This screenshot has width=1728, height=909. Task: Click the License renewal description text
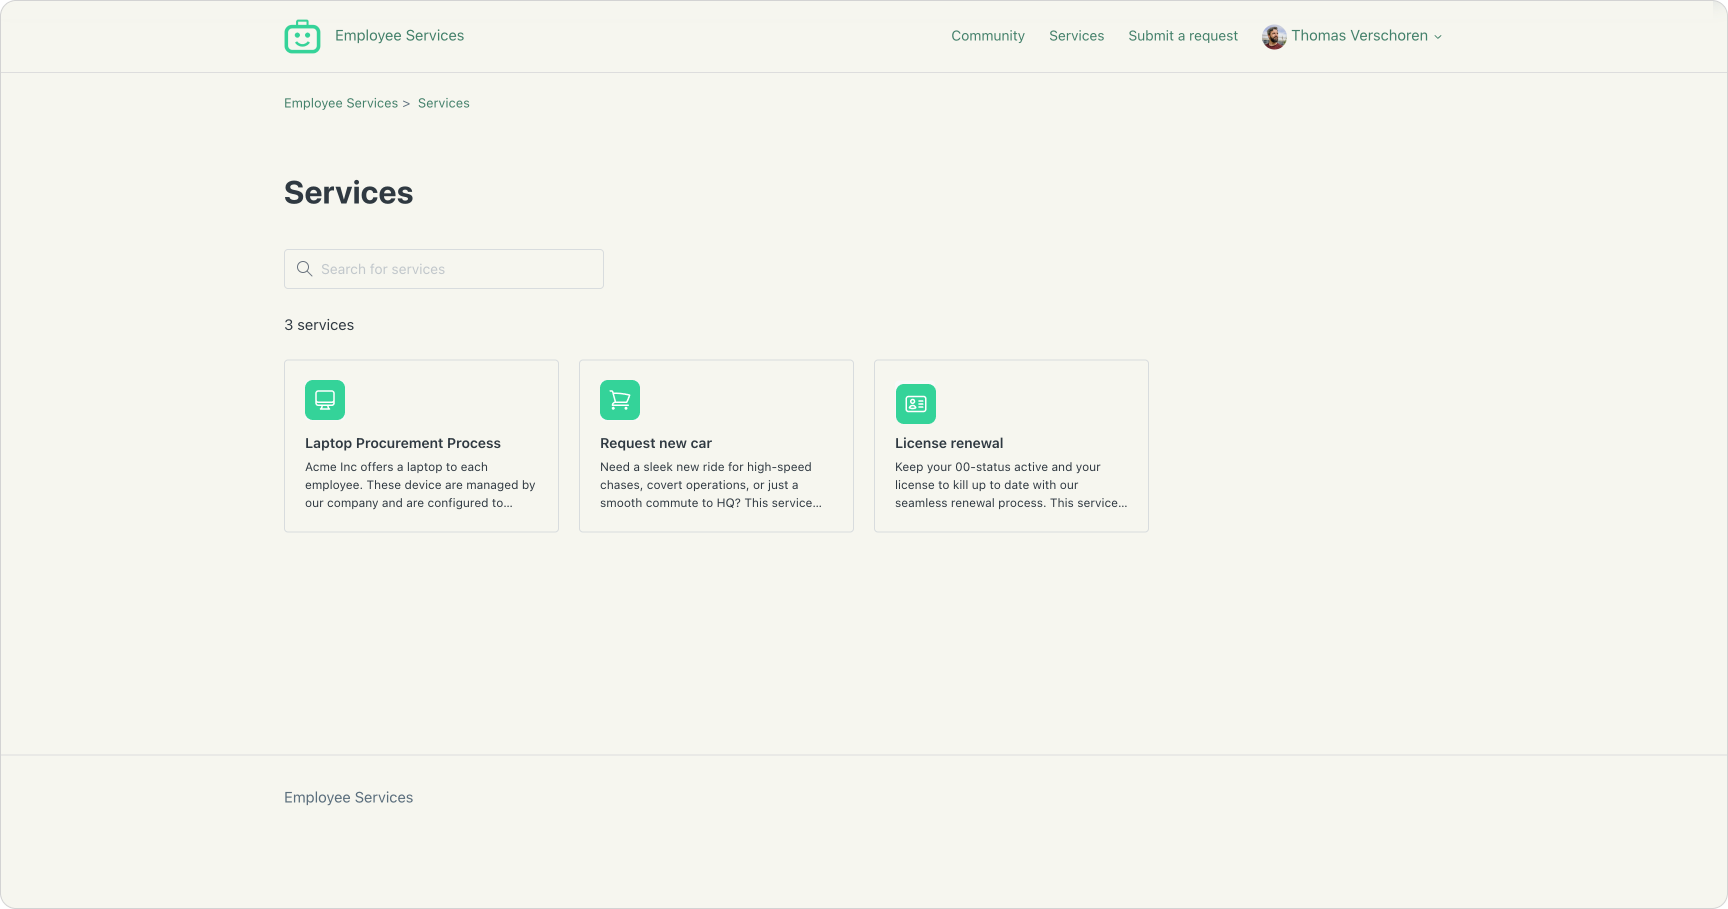[x=1010, y=485]
